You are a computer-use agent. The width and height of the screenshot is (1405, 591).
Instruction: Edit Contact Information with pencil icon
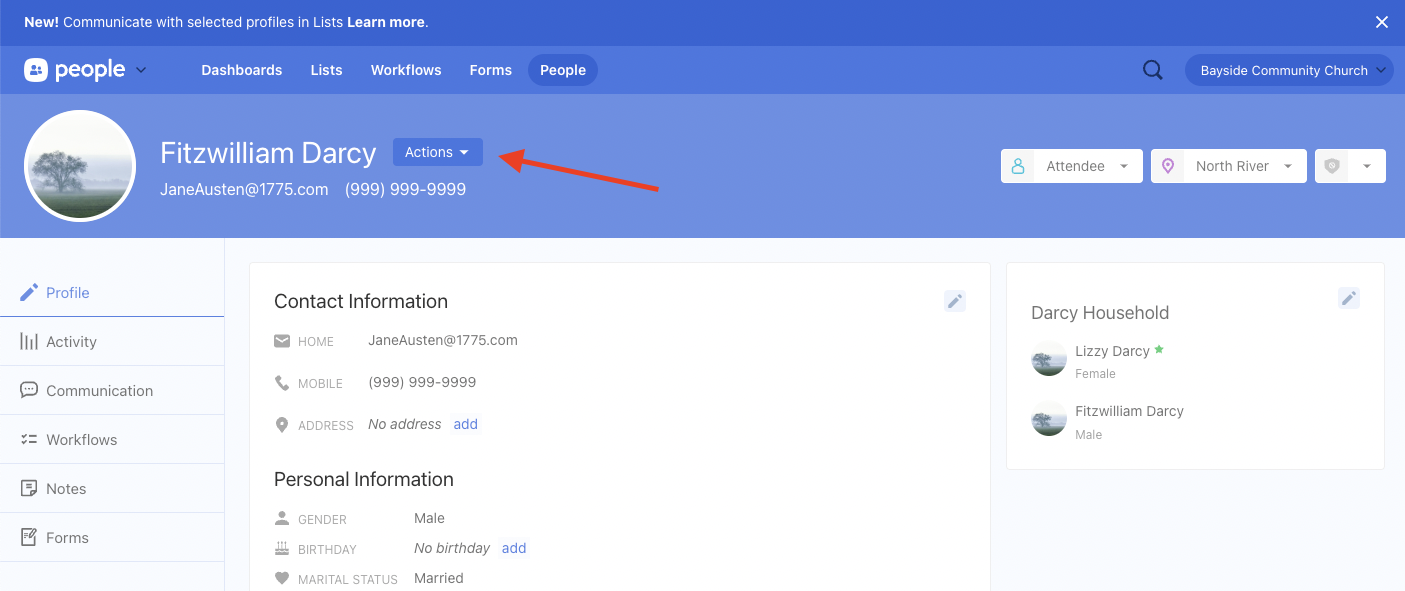[x=954, y=301]
